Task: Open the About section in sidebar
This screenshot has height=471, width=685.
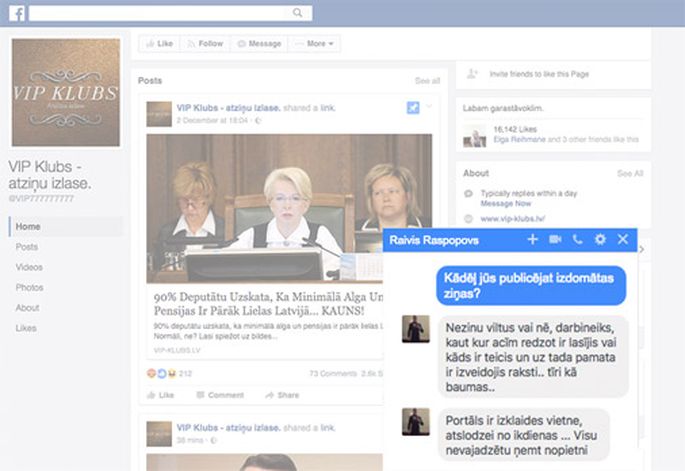Action: pyautogui.click(x=28, y=308)
